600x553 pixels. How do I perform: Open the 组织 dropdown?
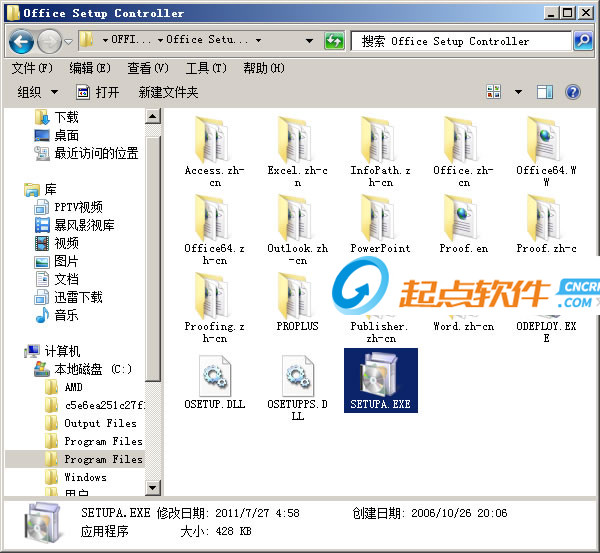pos(38,92)
